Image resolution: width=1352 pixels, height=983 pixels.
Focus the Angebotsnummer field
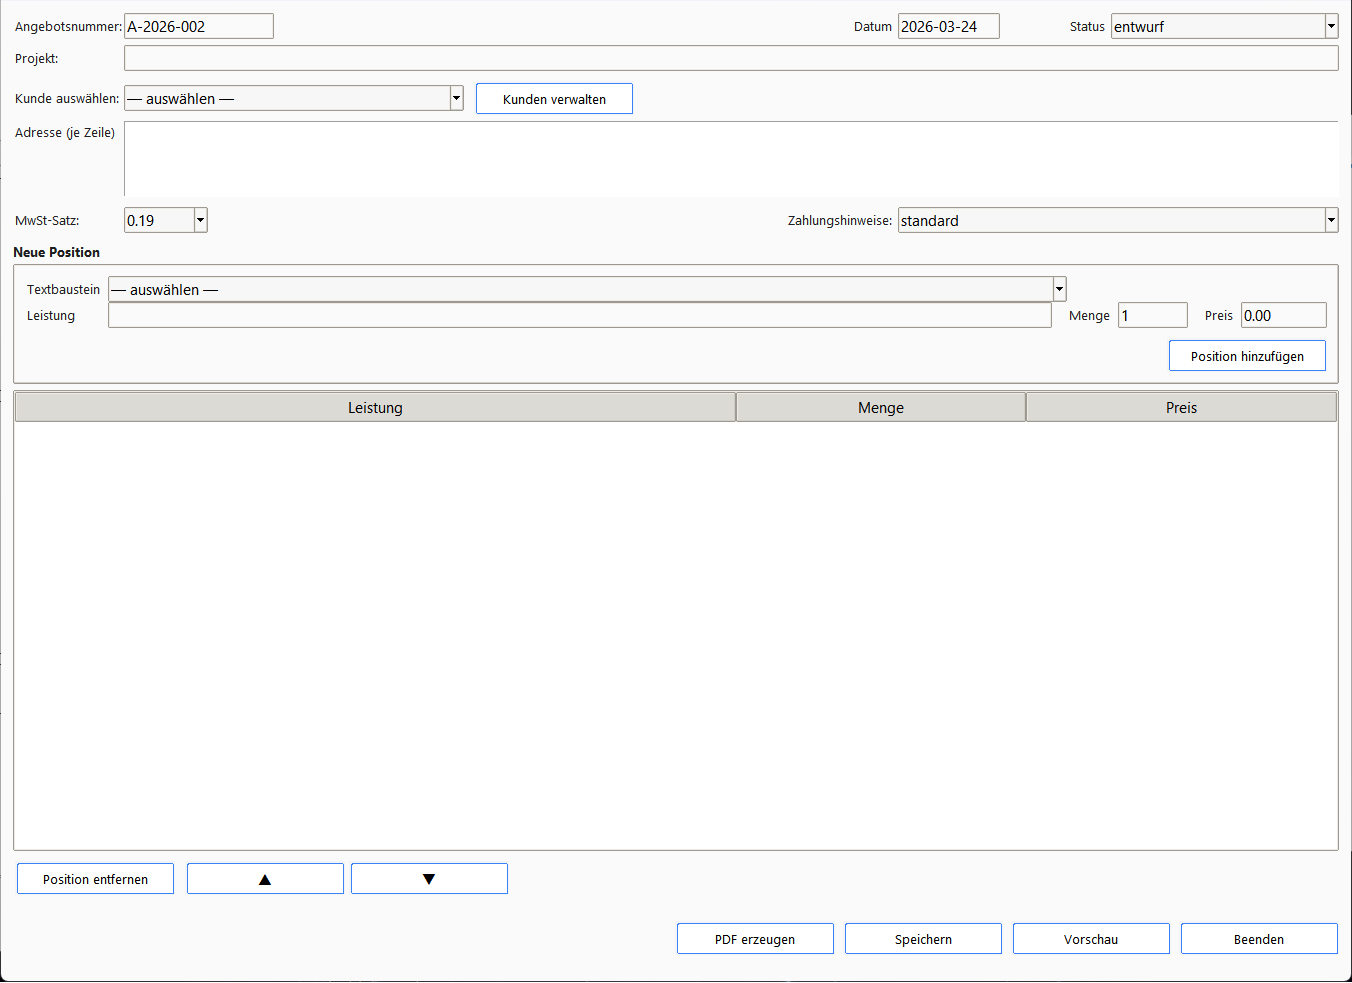pyautogui.click(x=198, y=27)
